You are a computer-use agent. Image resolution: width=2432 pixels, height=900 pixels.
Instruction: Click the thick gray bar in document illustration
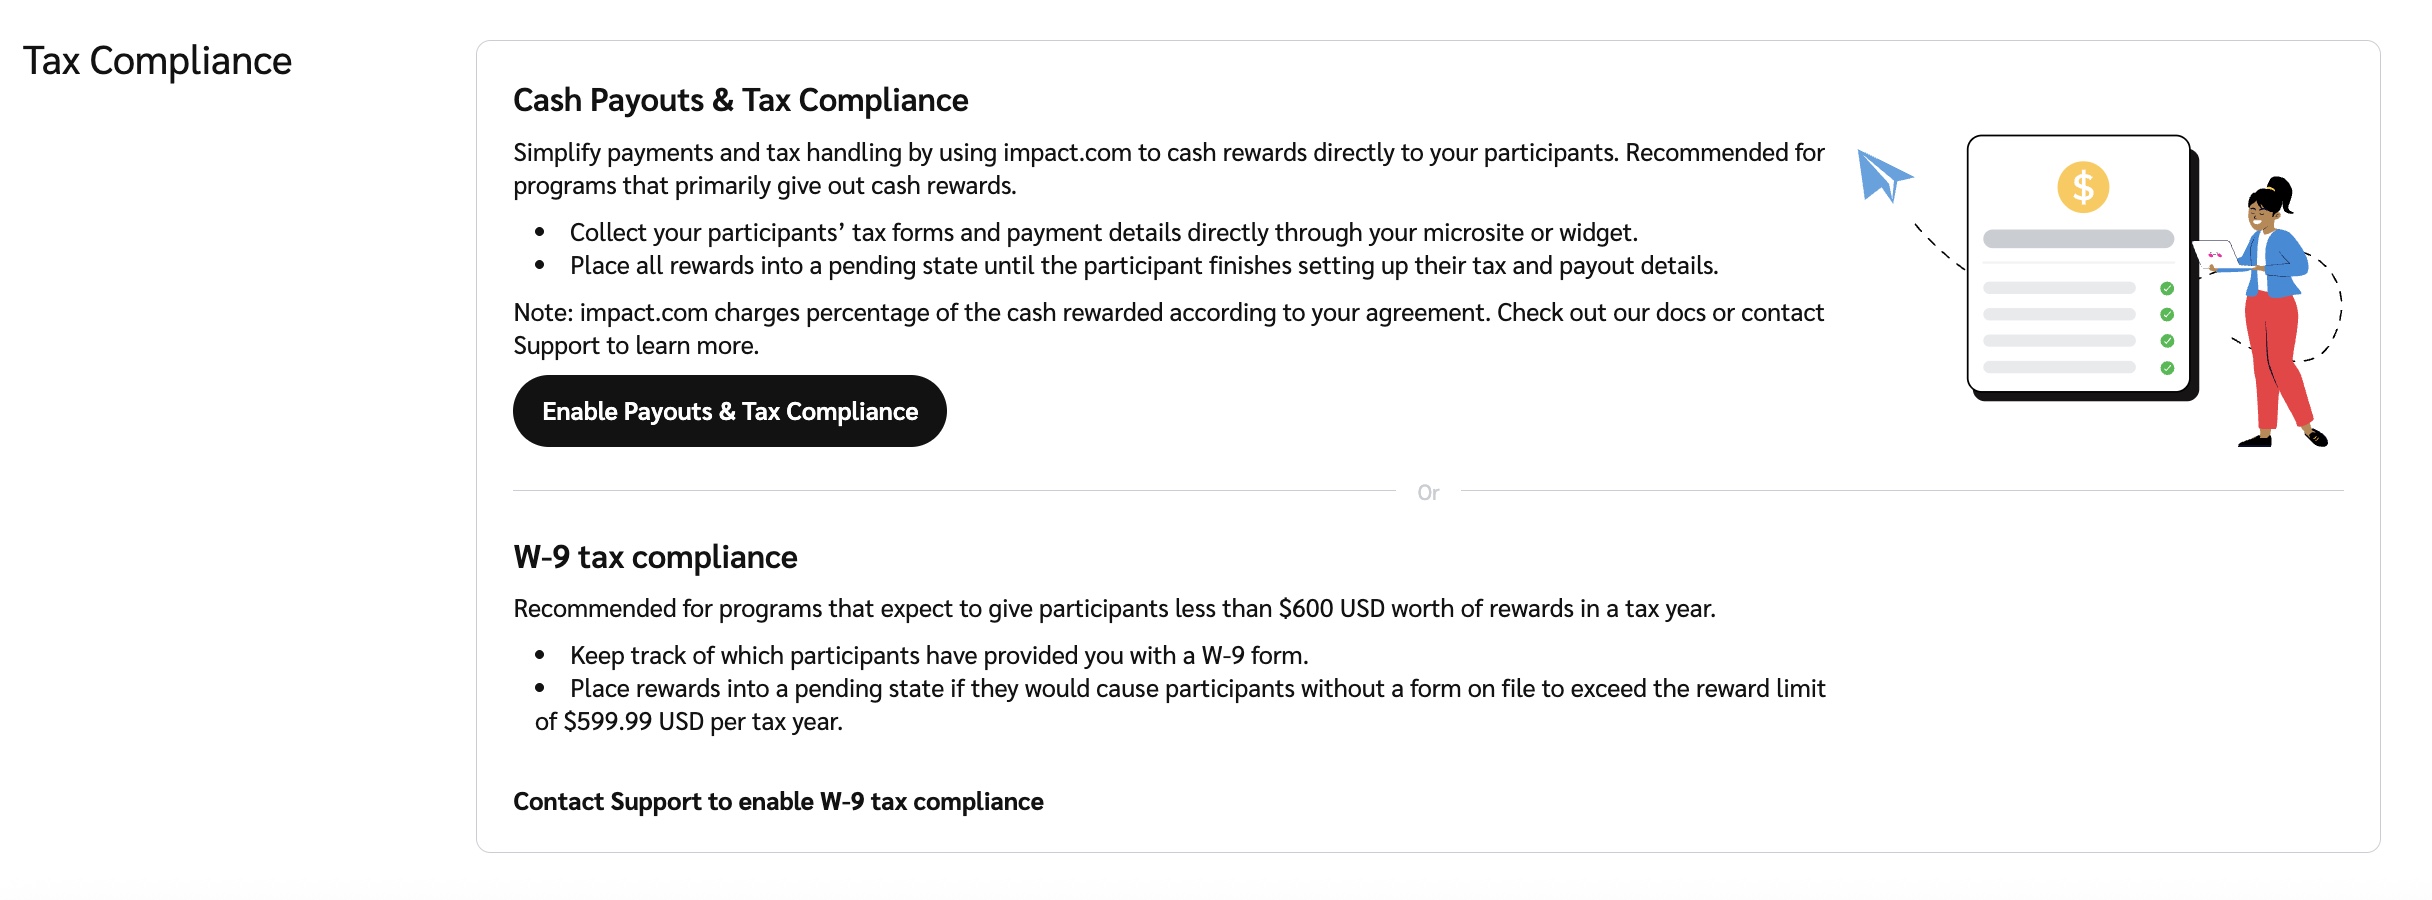point(2077,238)
